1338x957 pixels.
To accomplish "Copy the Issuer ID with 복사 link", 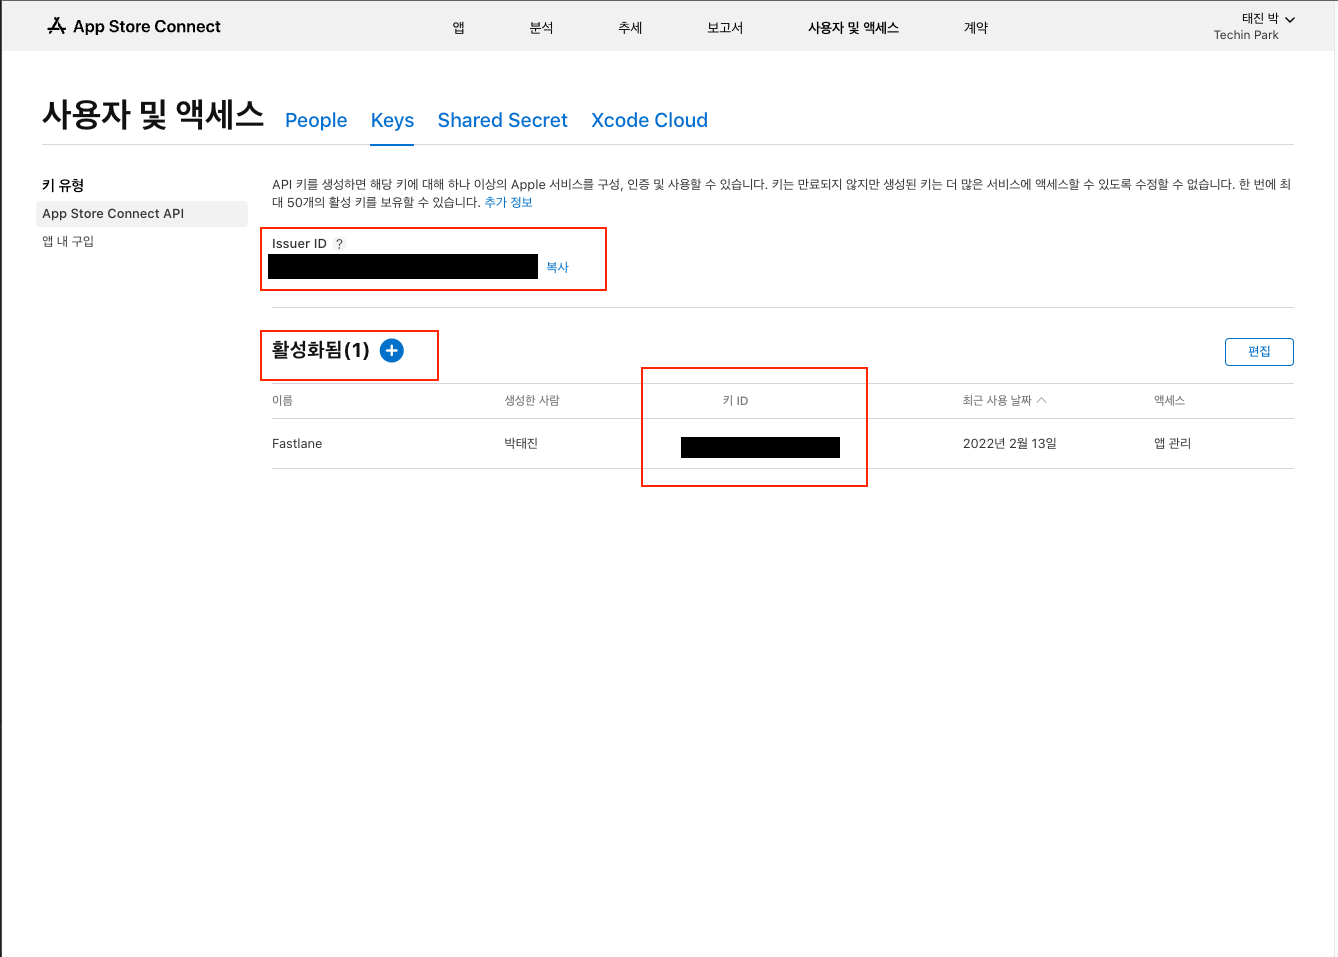I will 557,268.
